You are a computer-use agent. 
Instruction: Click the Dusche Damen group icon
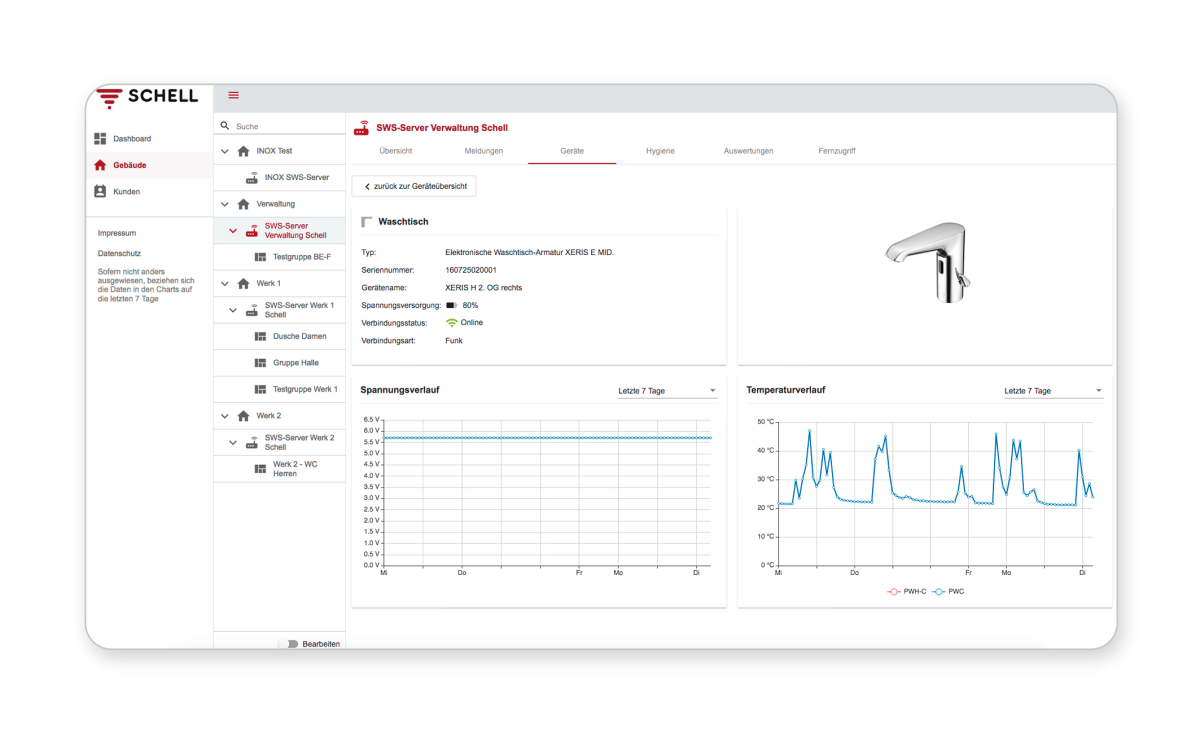pos(260,337)
